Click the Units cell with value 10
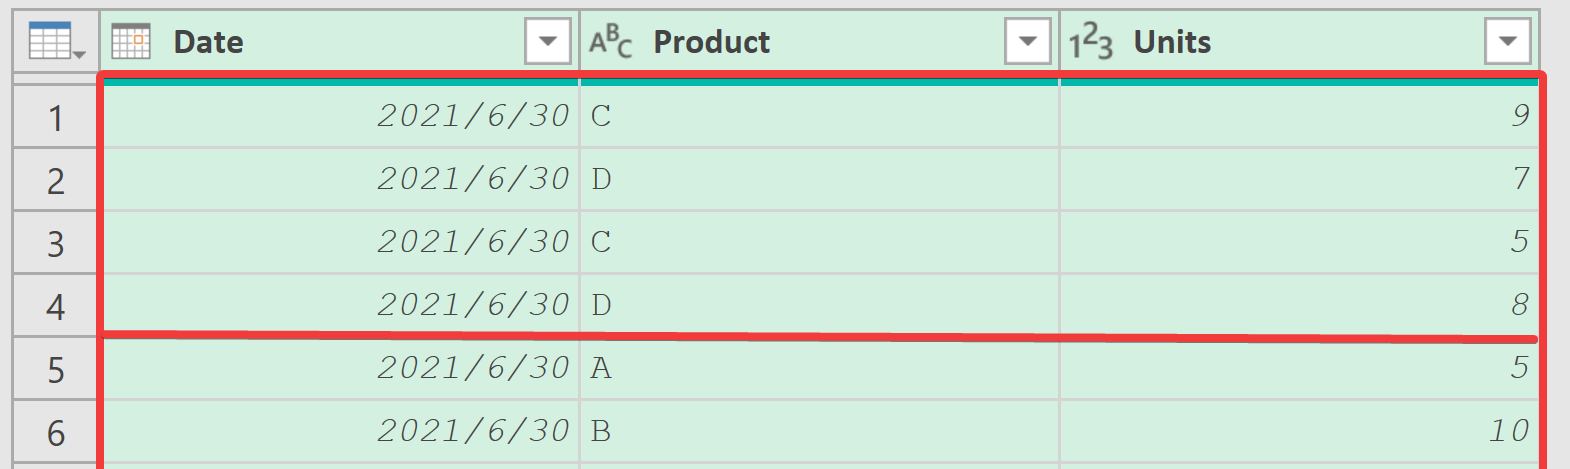The image size is (1570, 469). click(x=1299, y=431)
